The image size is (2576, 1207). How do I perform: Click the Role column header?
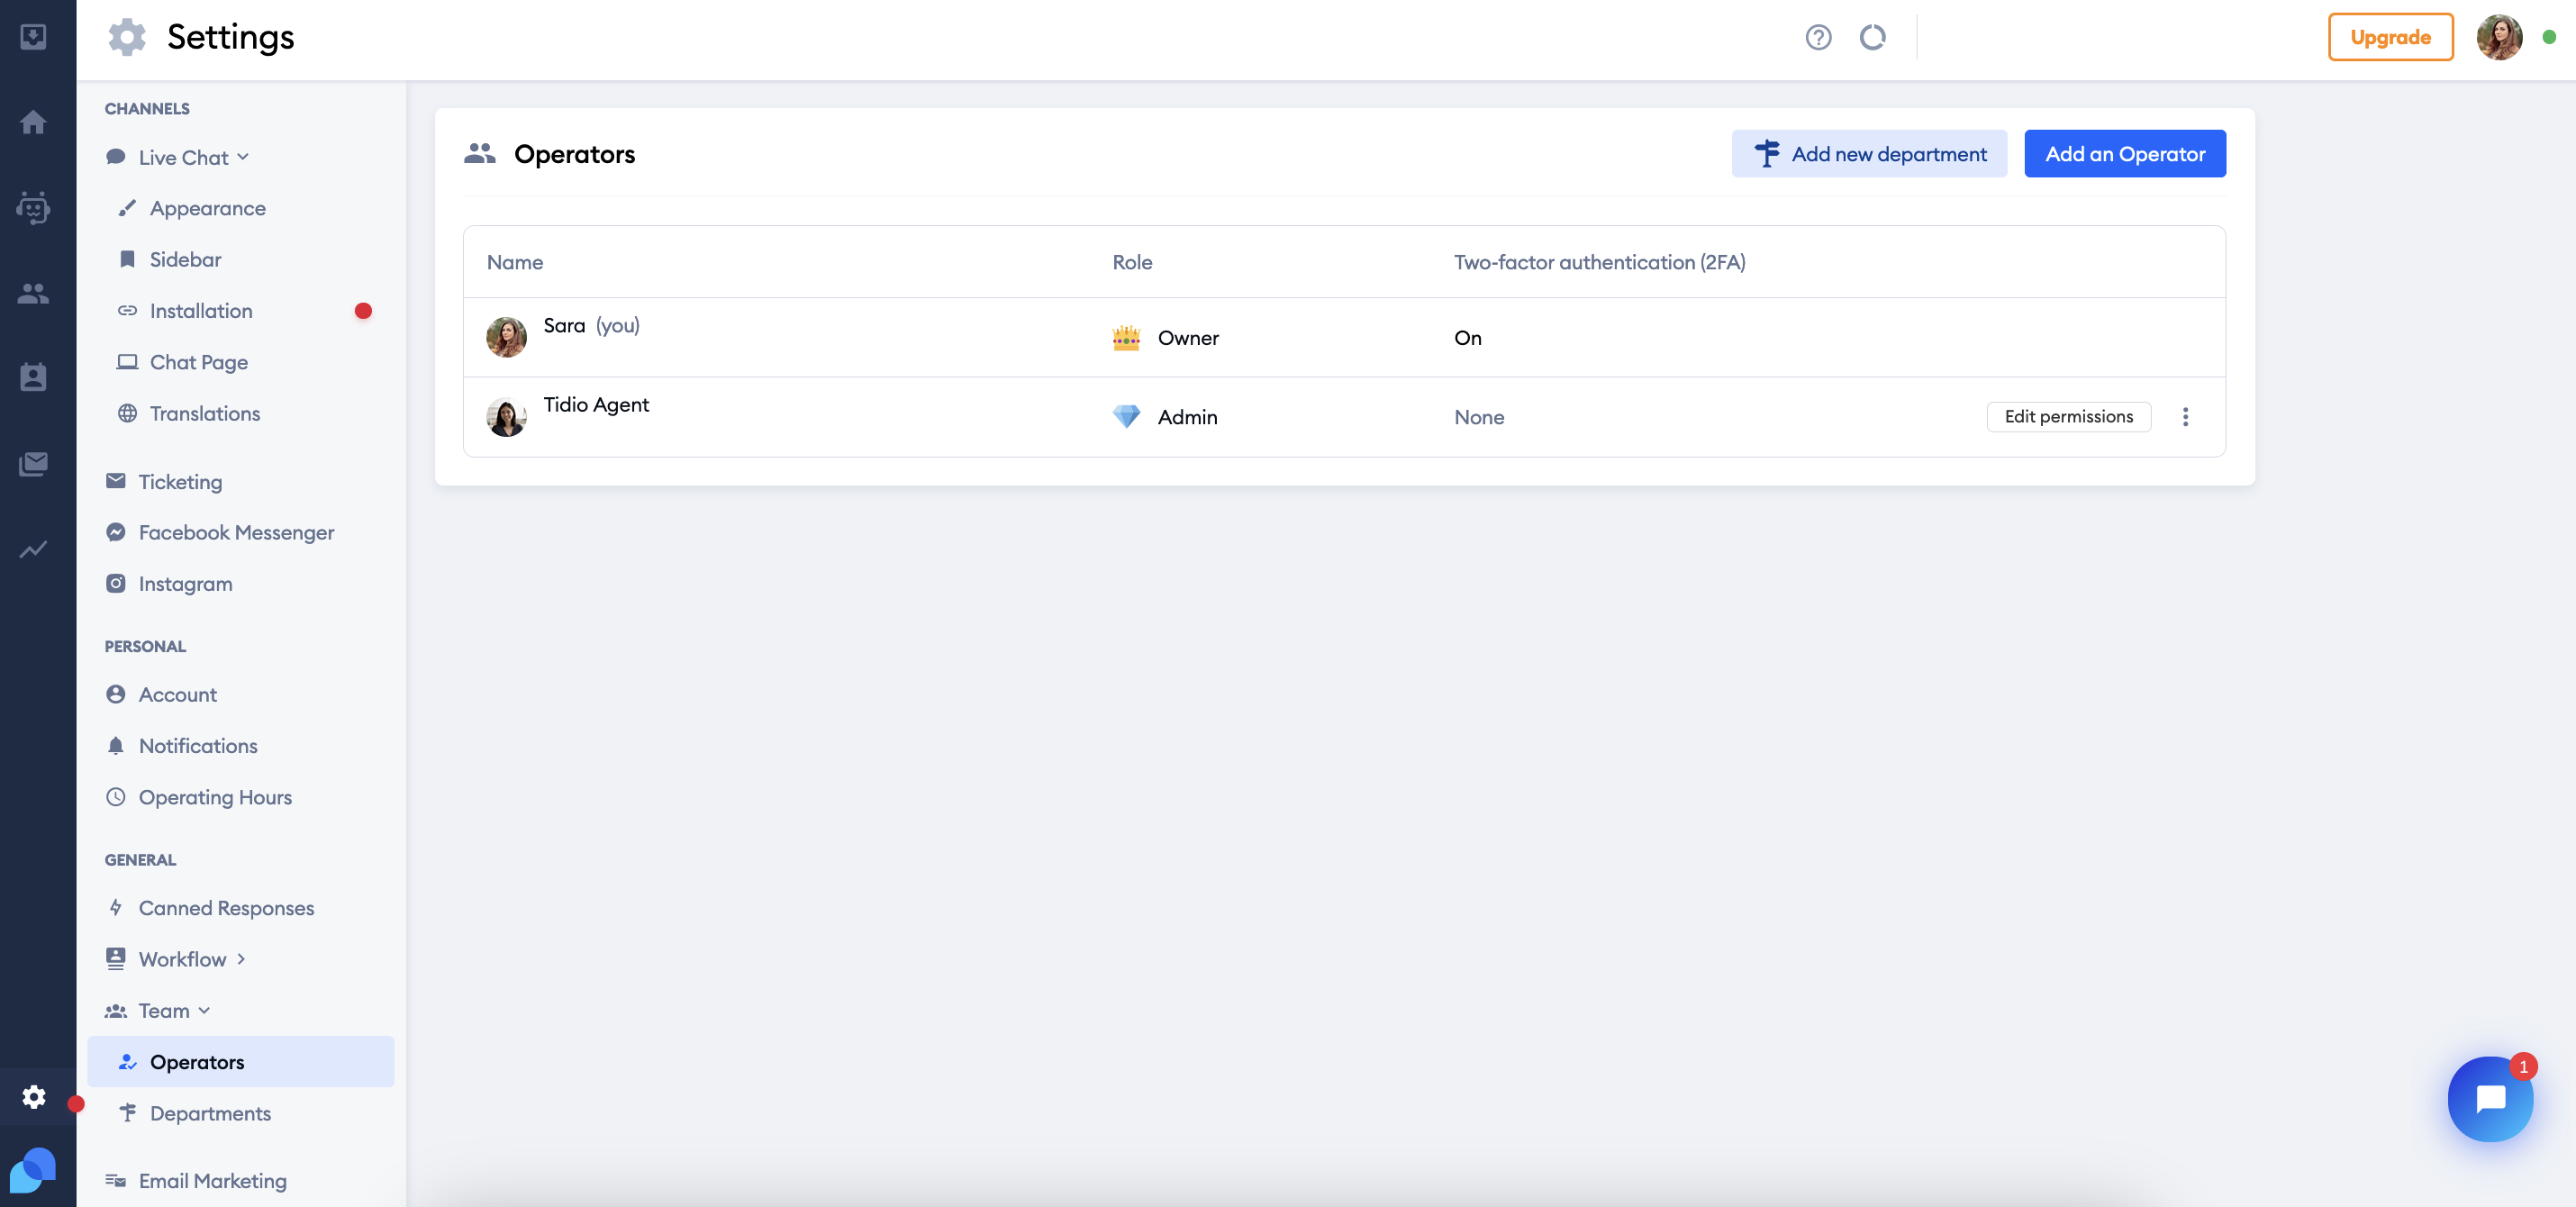pyautogui.click(x=1132, y=262)
